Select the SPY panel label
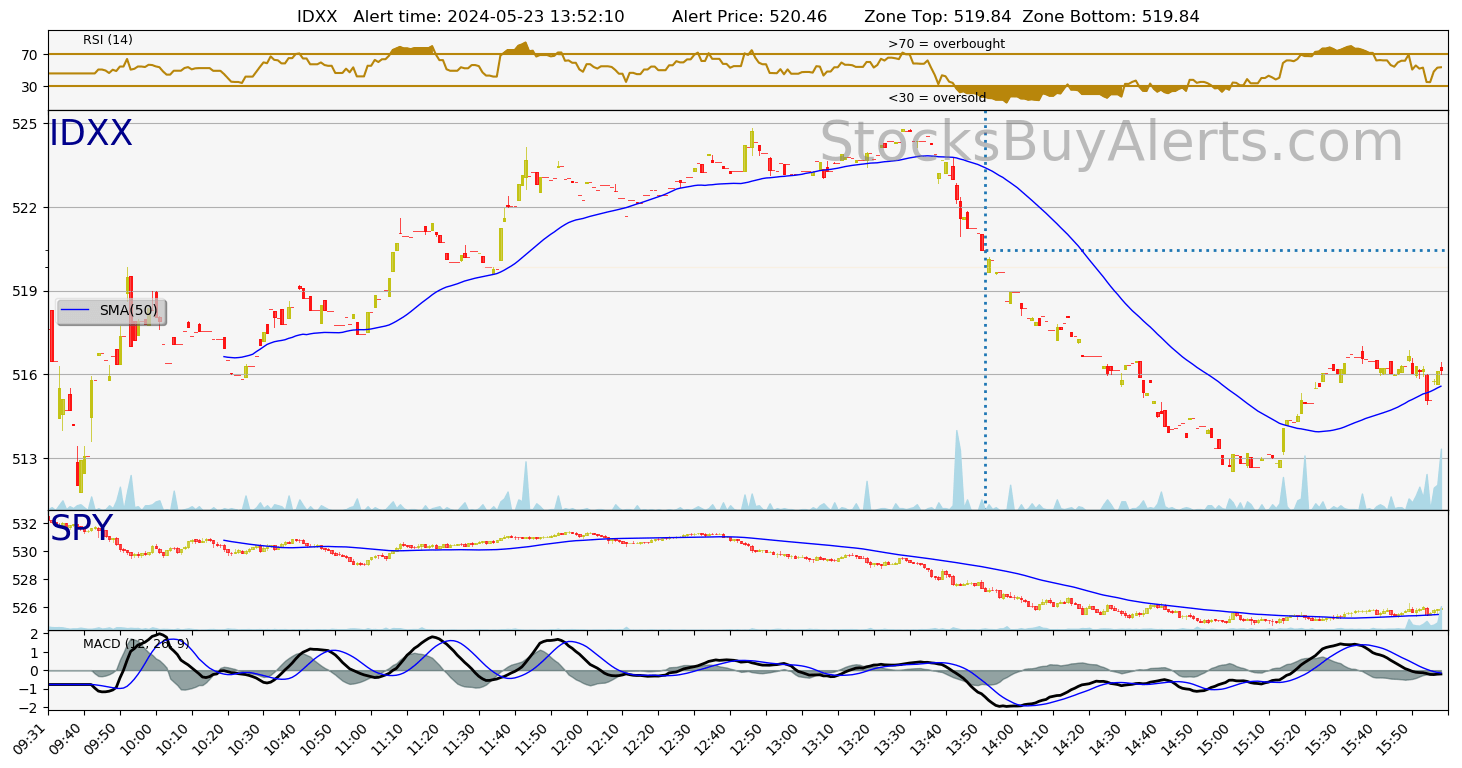Image resolution: width=1462 pixels, height=768 pixels. pyautogui.click(x=81, y=529)
